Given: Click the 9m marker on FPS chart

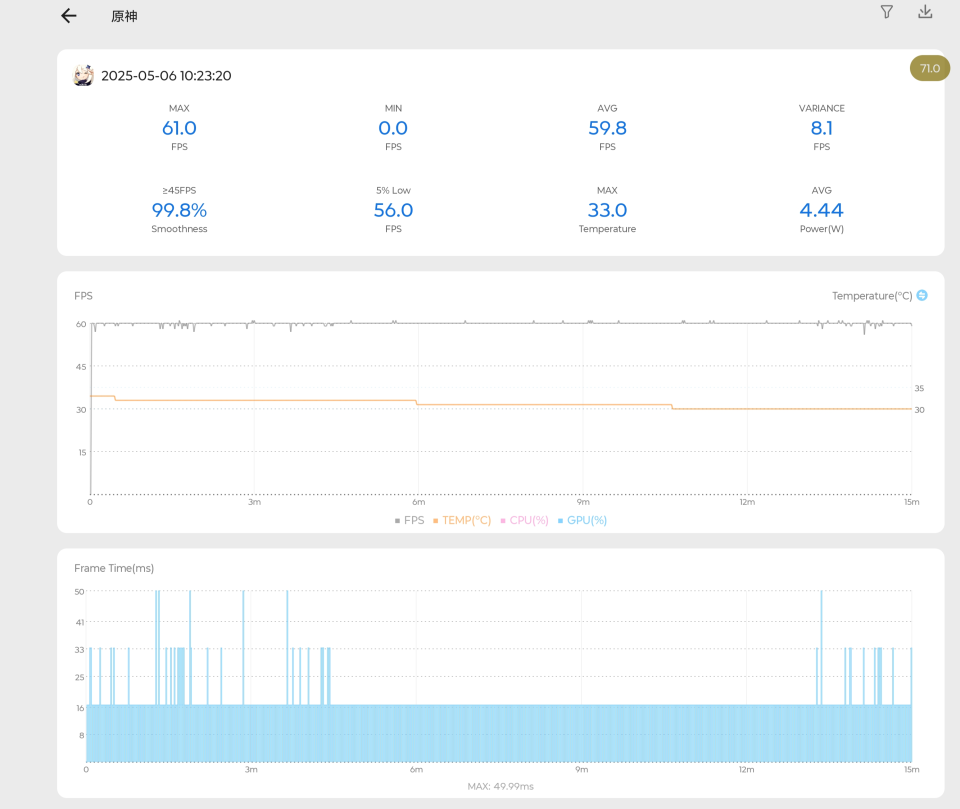Looking at the screenshot, I should pos(583,502).
